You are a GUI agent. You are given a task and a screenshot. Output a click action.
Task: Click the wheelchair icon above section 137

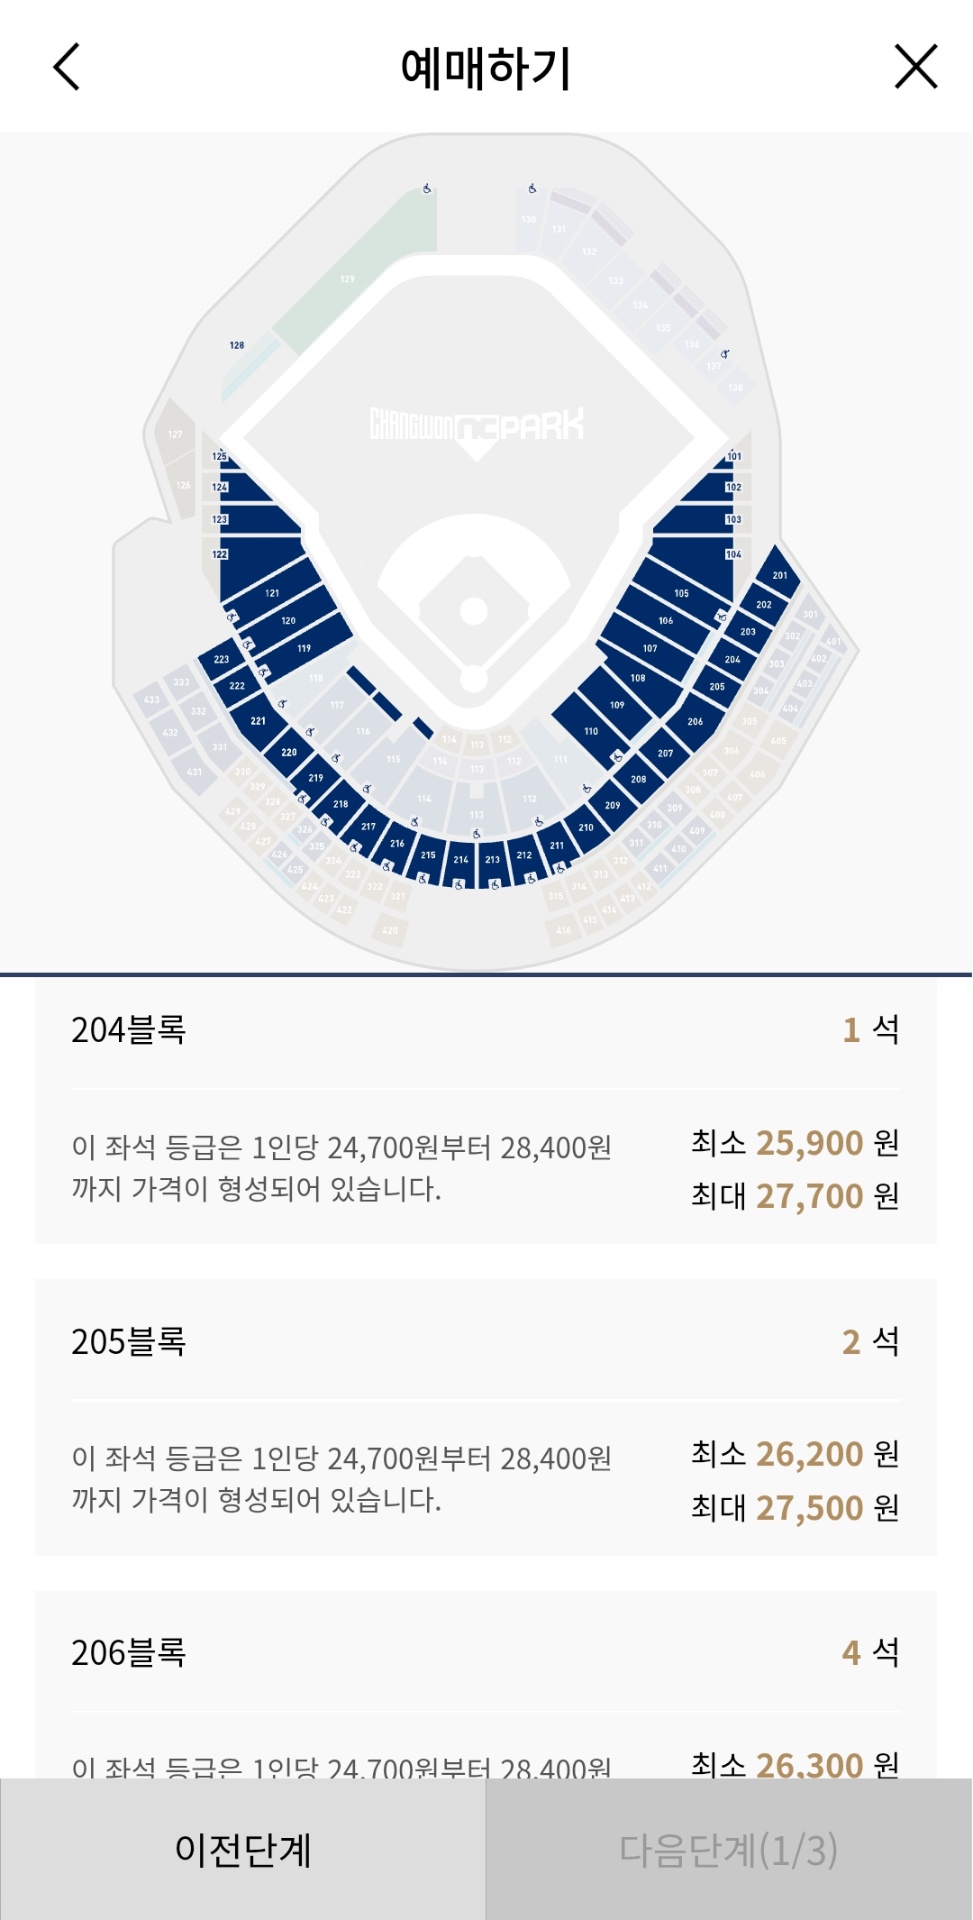pyautogui.click(x=725, y=354)
